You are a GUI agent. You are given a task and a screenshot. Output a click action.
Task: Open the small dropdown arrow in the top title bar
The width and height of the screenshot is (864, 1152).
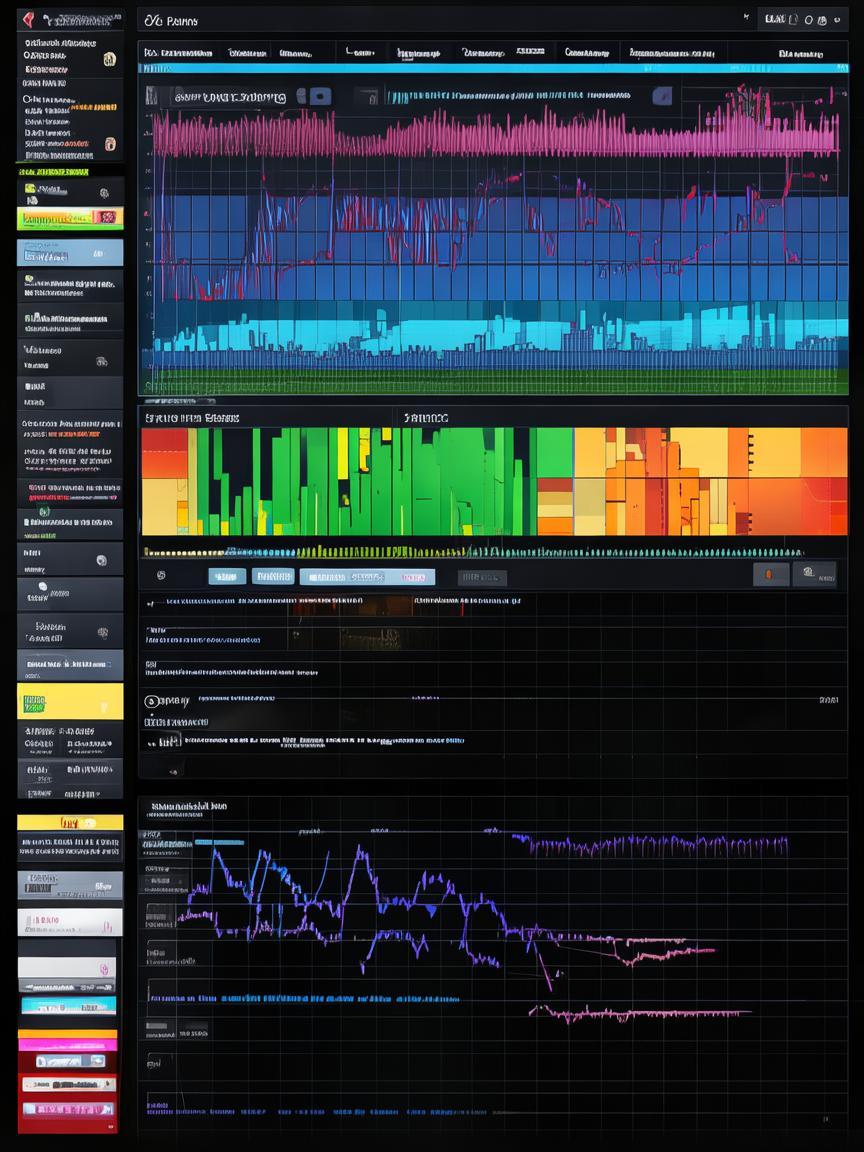pyautogui.click(x=746, y=17)
